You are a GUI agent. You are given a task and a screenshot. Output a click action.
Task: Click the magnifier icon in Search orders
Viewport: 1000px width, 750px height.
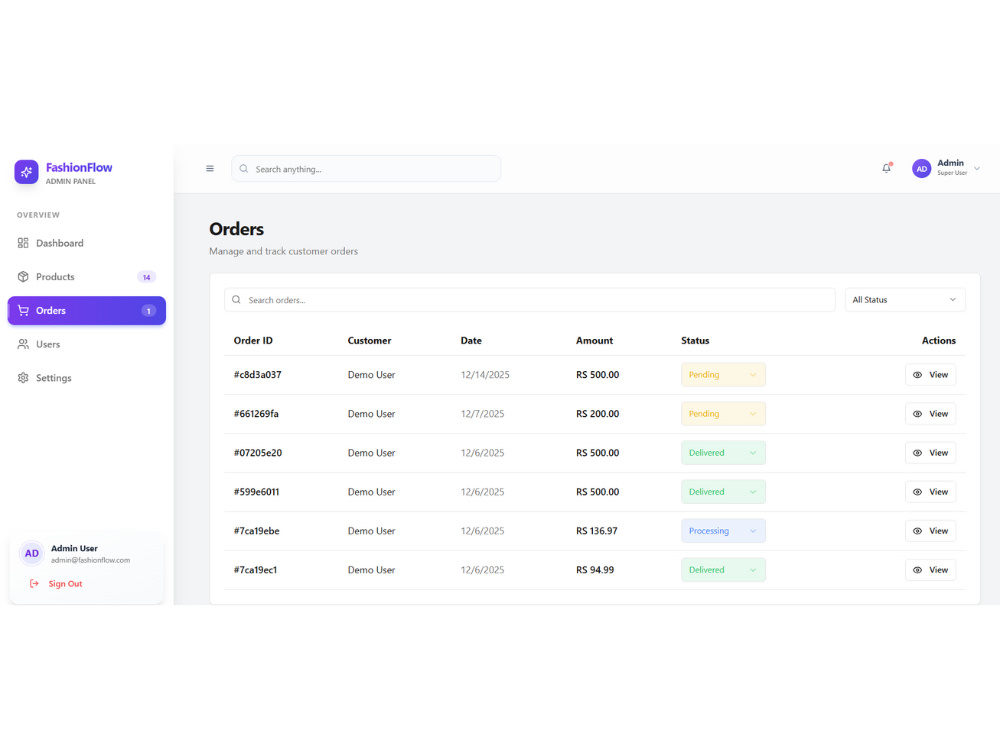pyautogui.click(x=237, y=300)
